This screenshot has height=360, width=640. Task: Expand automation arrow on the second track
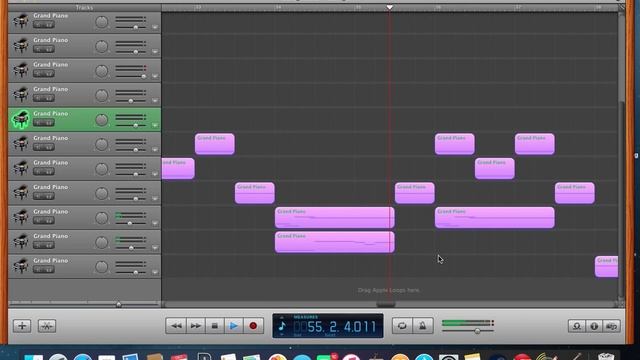click(x=155, y=52)
